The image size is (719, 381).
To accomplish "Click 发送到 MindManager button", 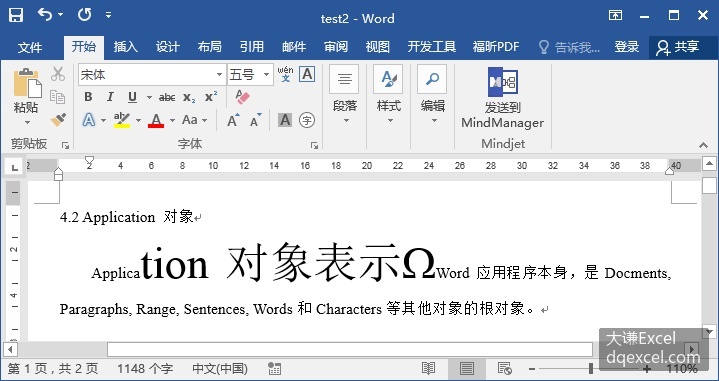I will pyautogui.click(x=503, y=98).
